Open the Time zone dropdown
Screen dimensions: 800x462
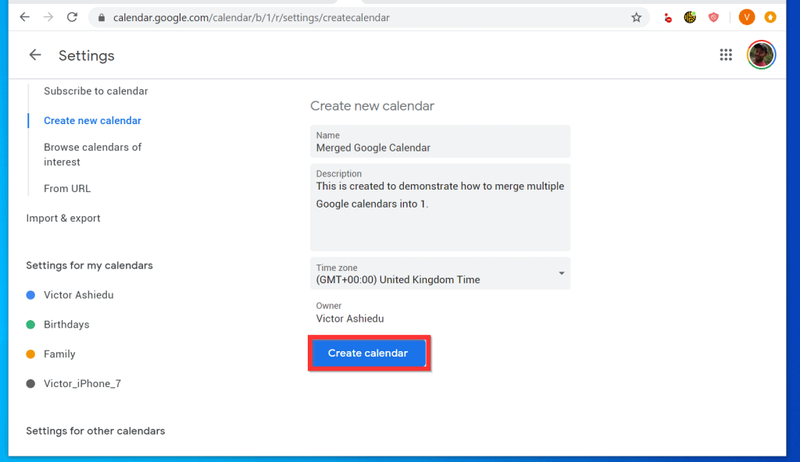(440, 274)
